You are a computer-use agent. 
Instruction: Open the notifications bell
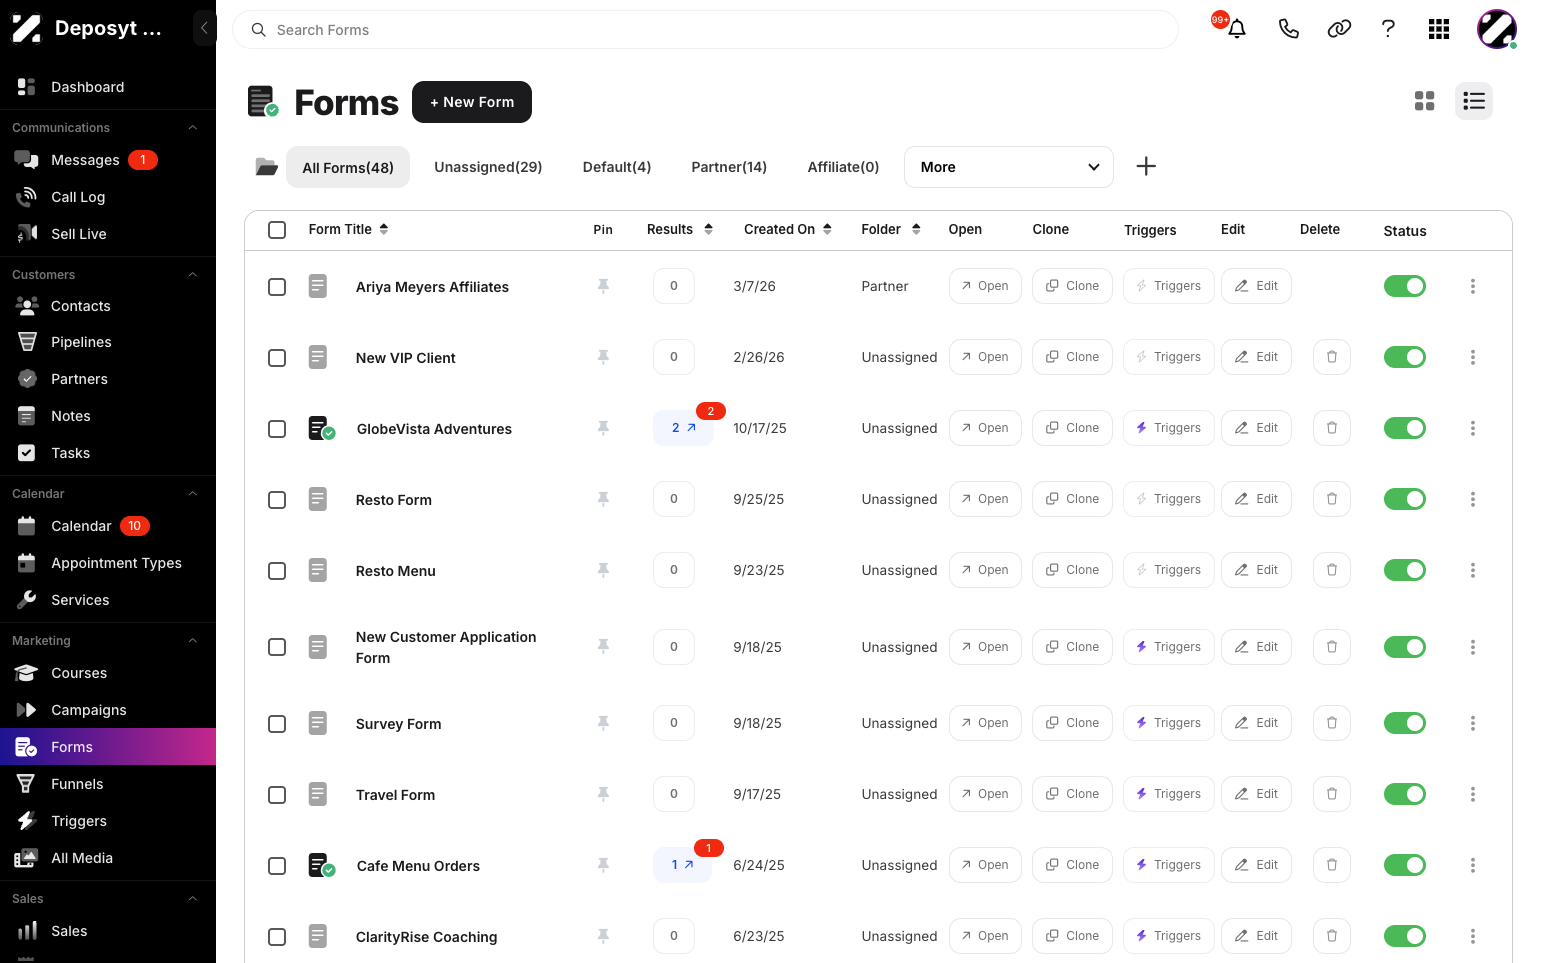click(1237, 29)
